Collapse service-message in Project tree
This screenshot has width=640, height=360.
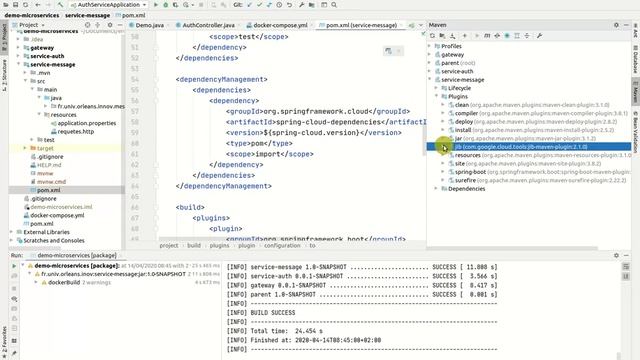click(x=18, y=64)
